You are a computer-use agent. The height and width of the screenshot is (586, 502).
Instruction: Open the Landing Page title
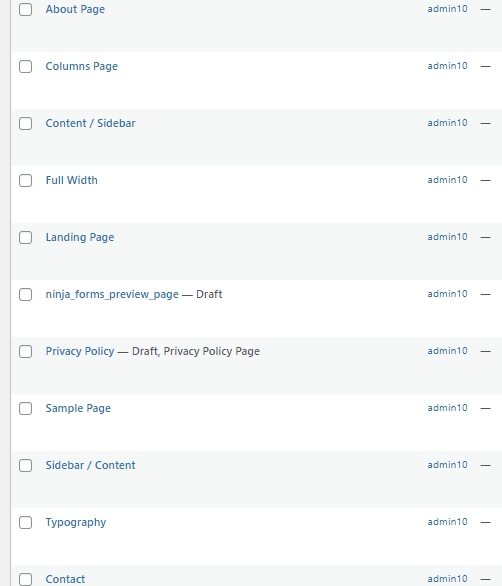(80, 237)
